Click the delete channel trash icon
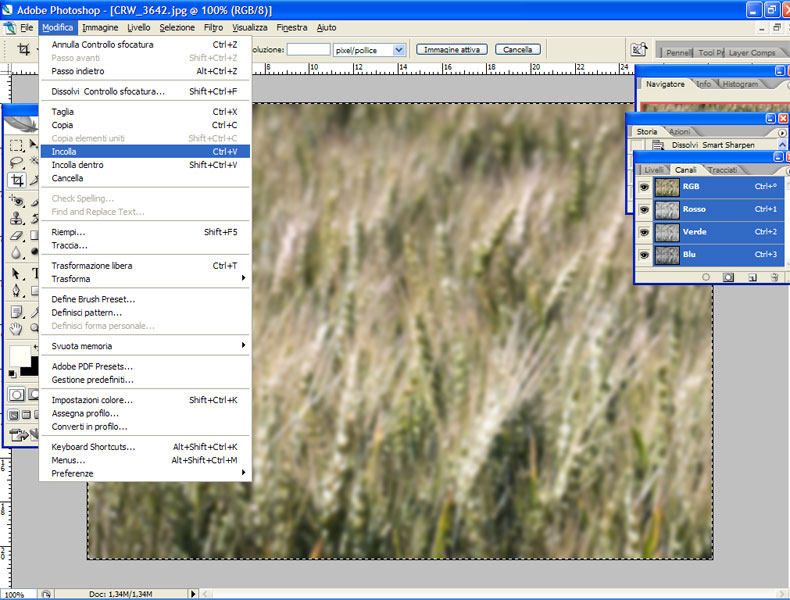 click(772, 277)
